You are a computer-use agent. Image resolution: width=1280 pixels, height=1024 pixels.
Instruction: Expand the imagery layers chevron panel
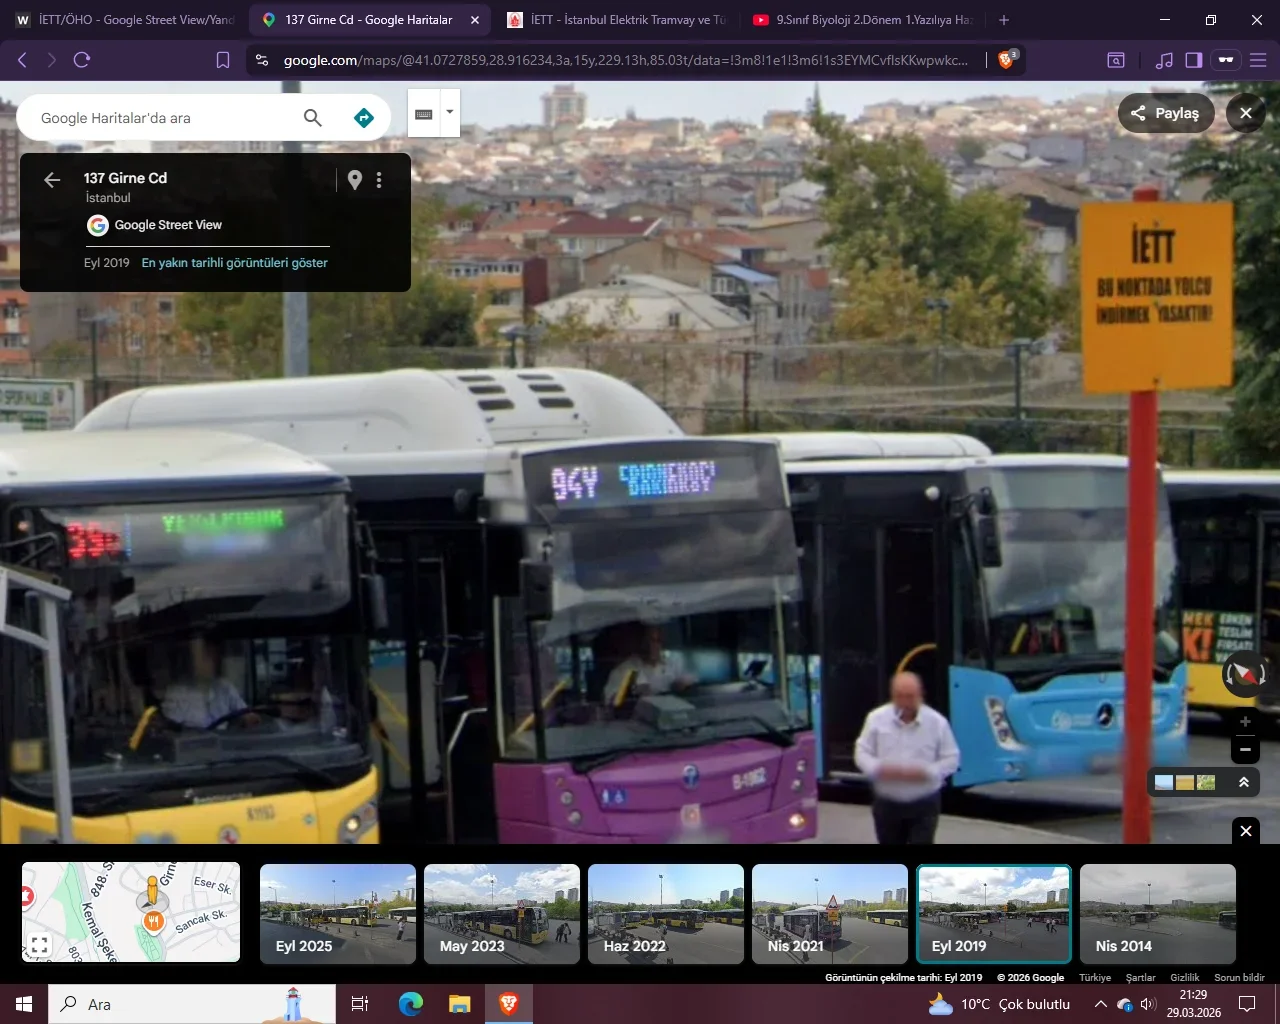1244,782
